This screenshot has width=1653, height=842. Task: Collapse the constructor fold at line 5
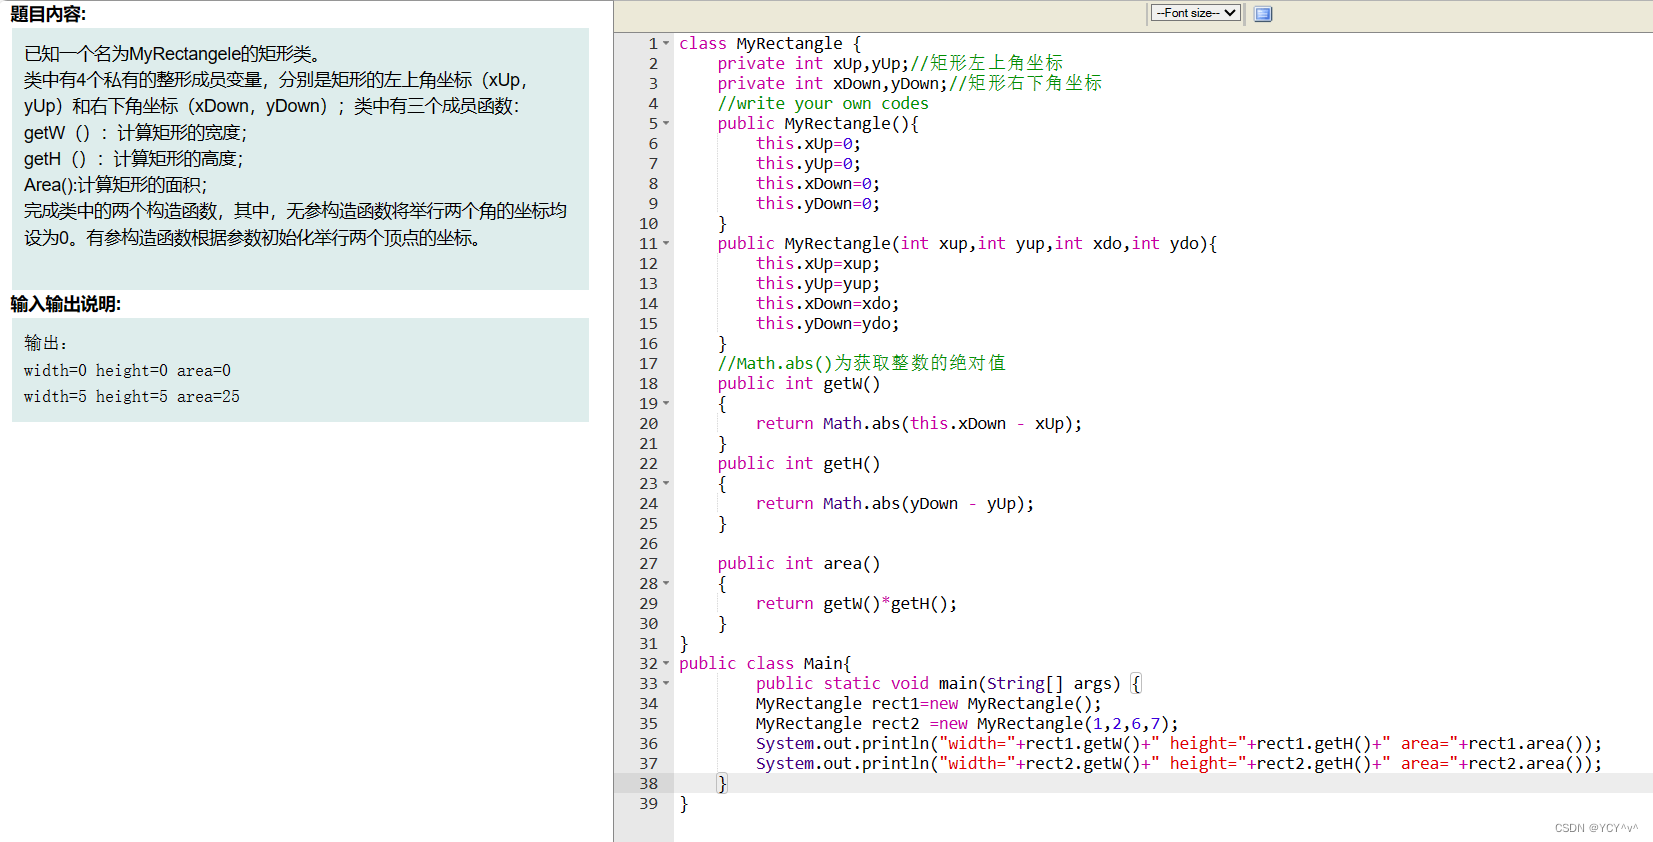pyautogui.click(x=666, y=124)
